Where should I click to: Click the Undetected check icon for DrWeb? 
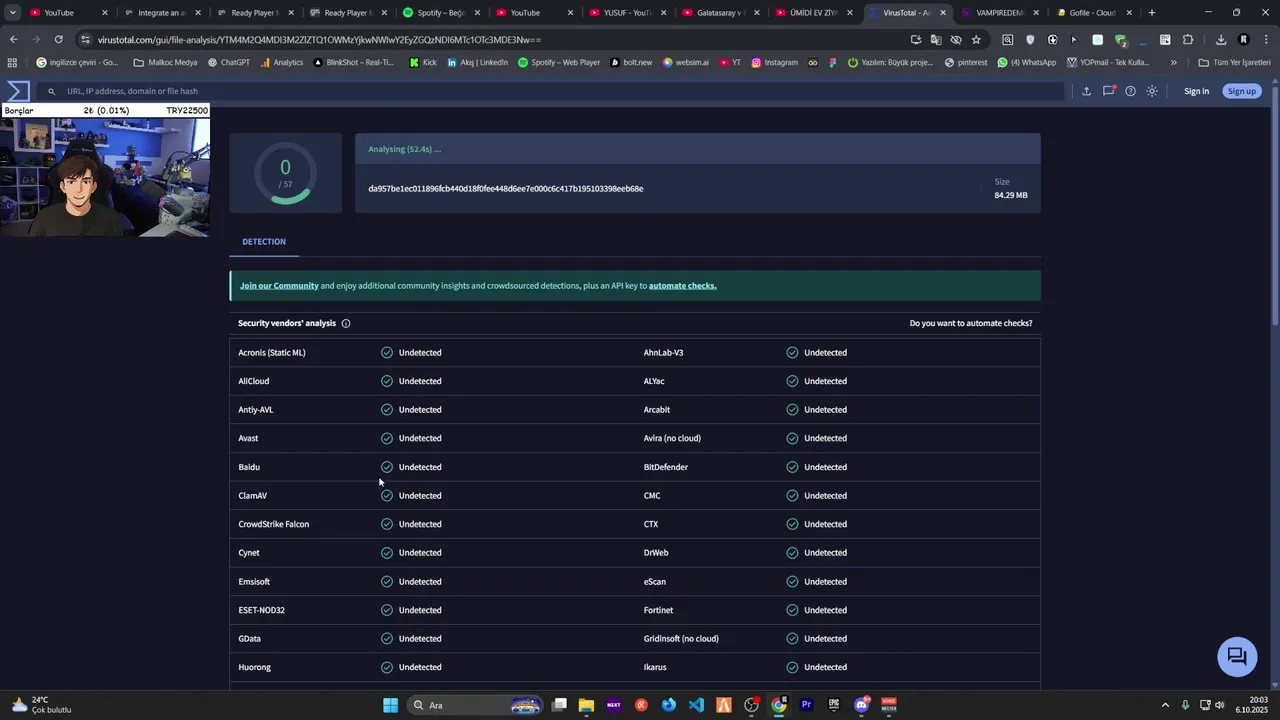pyautogui.click(x=792, y=553)
